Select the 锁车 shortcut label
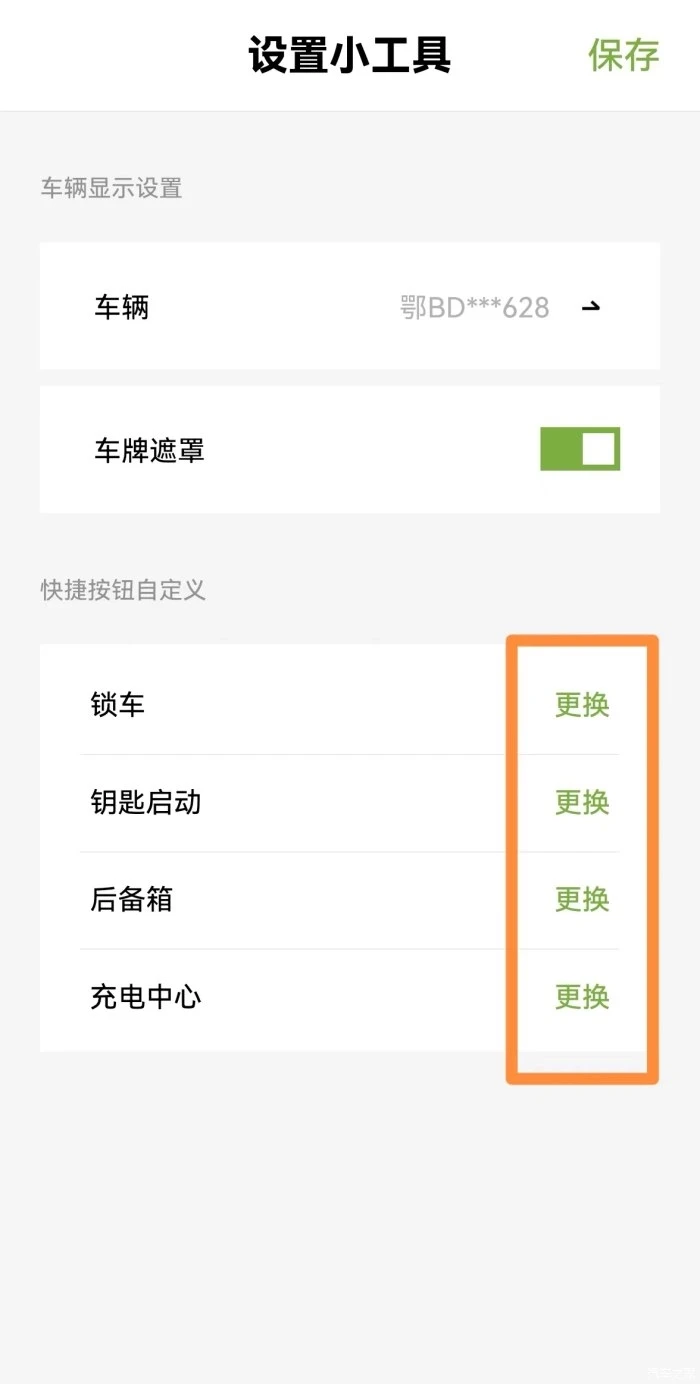The image size is (700, 1384). [x=118, y=705]
